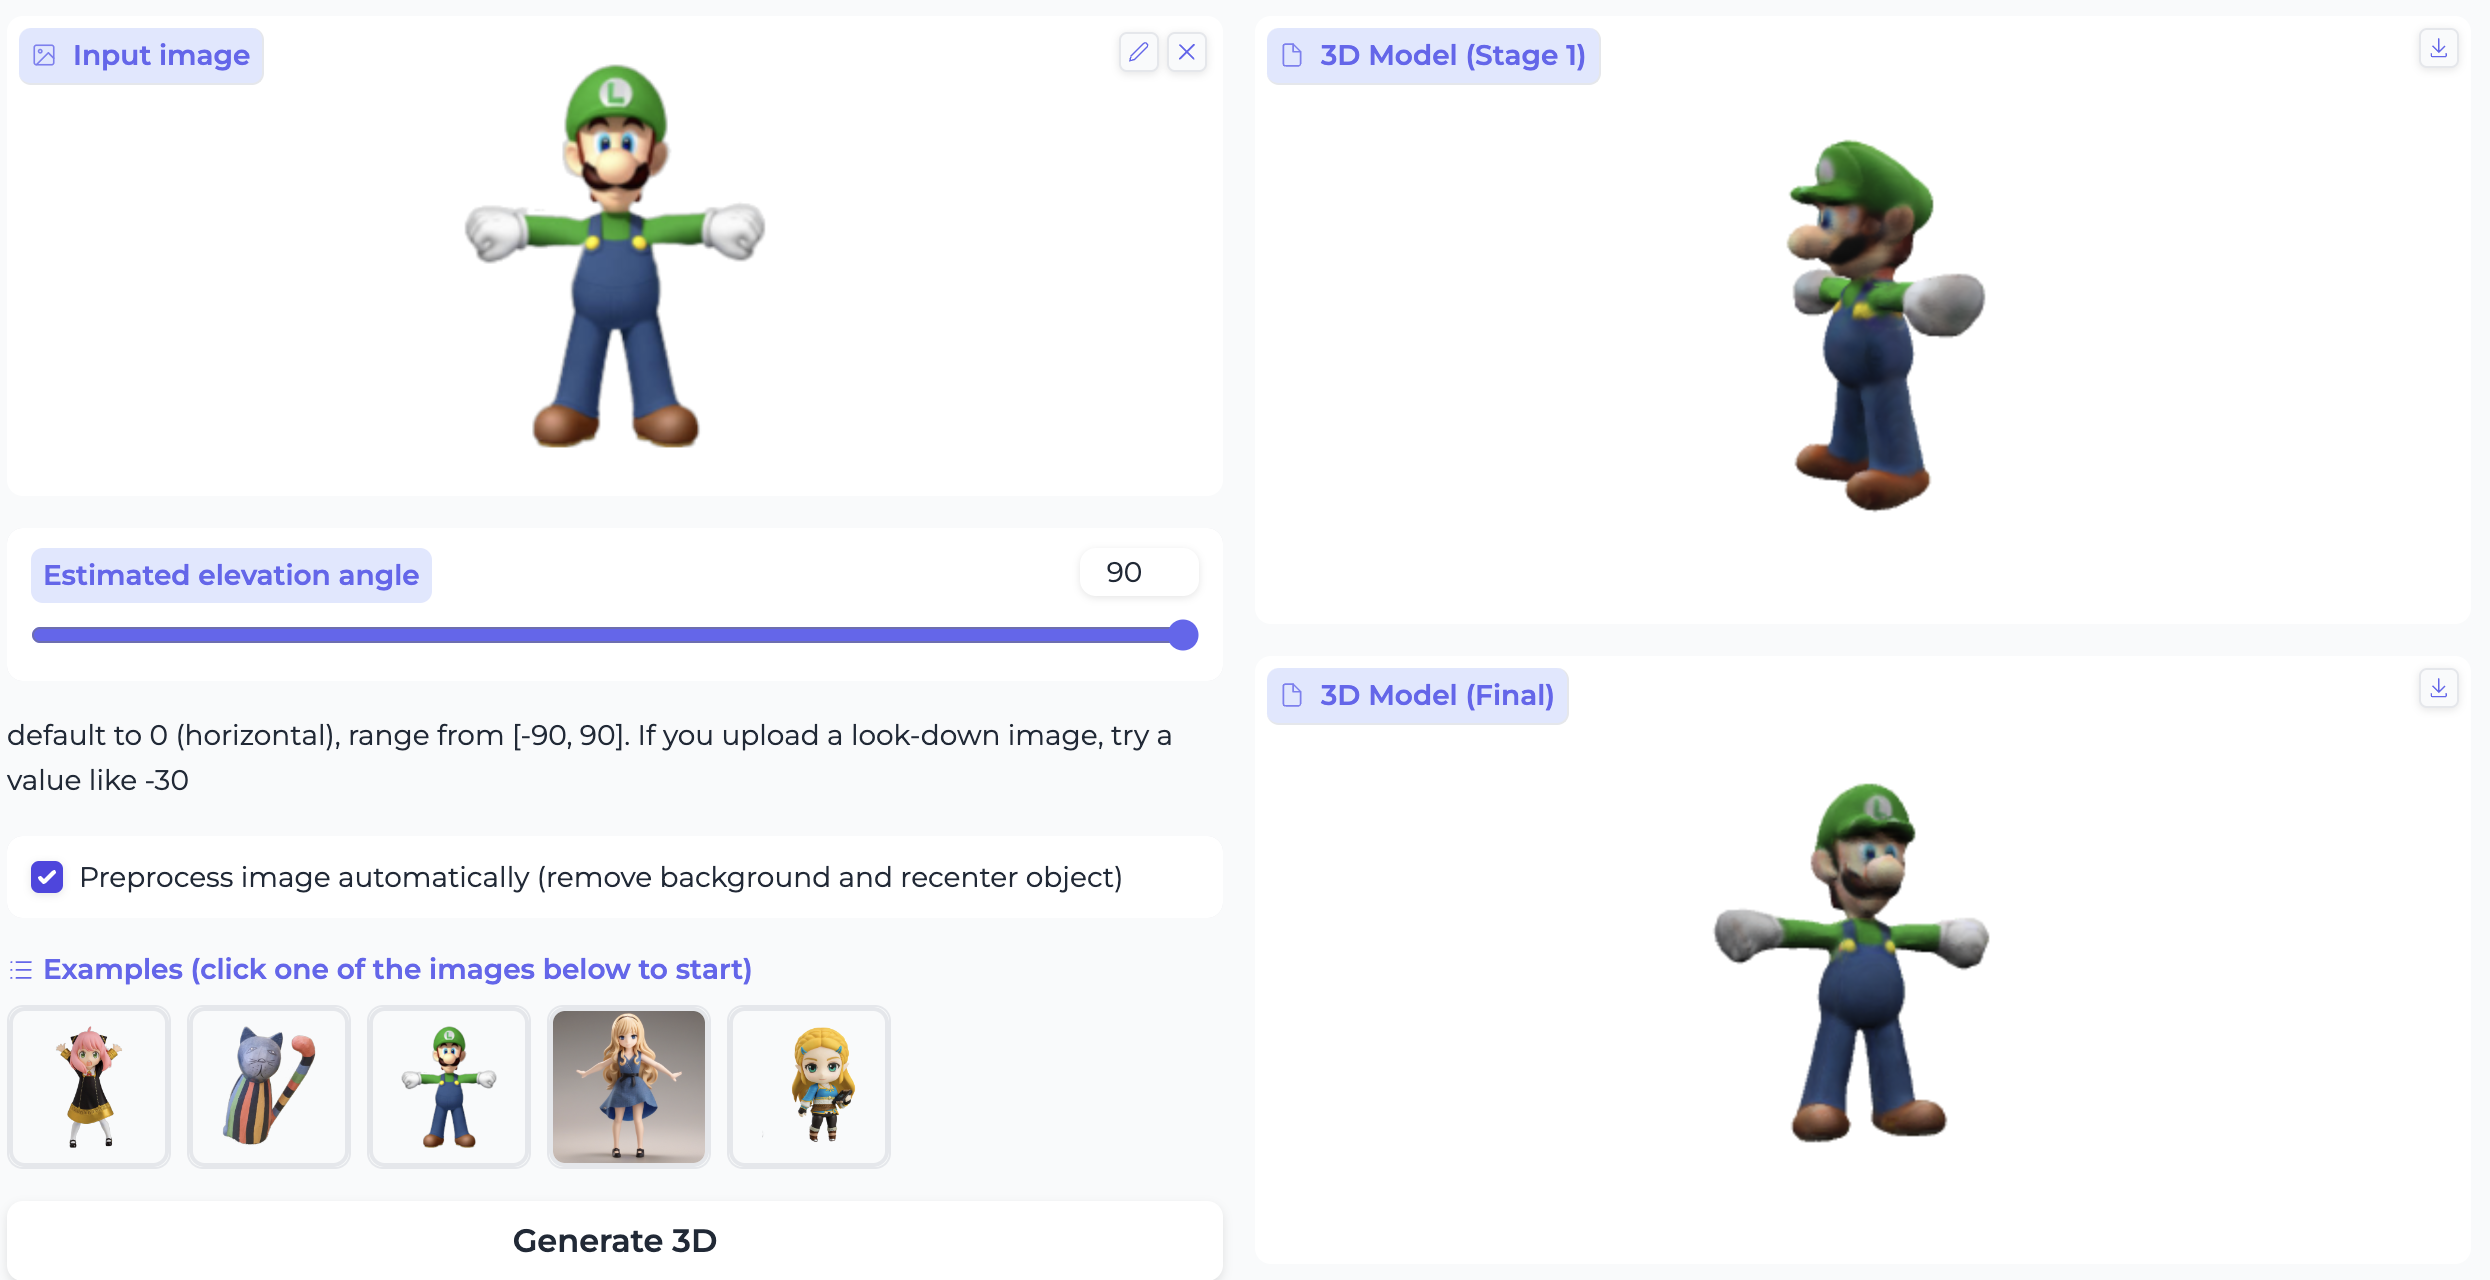Click the edit pencil icon on input image
The image size is (2490, 1280).
click(x=1138, y=52)
